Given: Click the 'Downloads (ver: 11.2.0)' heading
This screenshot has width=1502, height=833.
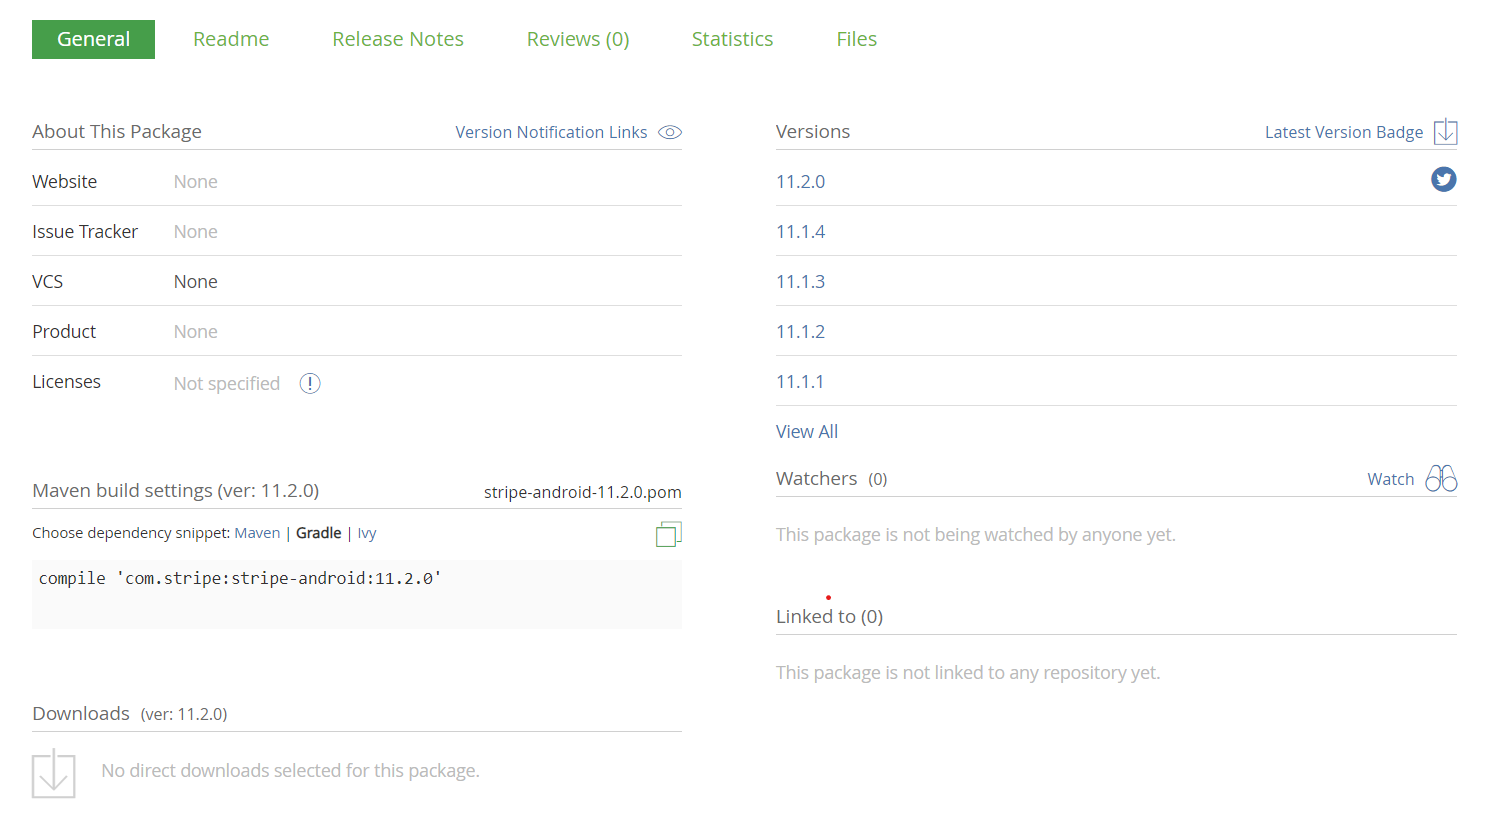Looking at the screenshot, I should (130, 713).
